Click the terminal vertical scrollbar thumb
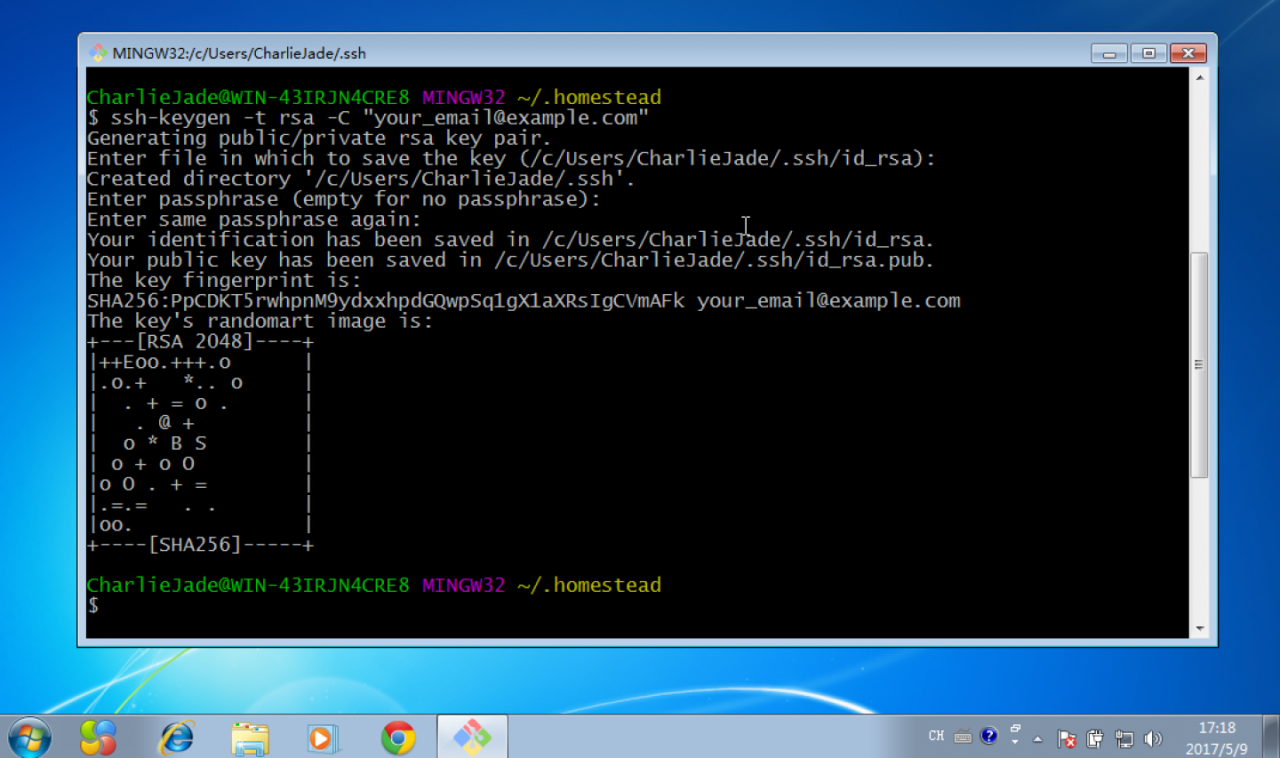 pos(1199,364)
